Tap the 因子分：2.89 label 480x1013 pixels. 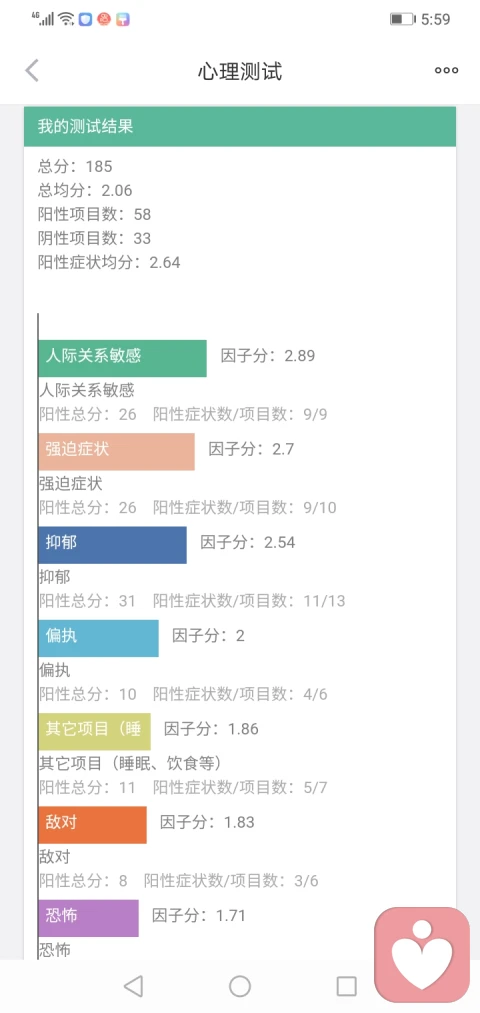point(268,356)
